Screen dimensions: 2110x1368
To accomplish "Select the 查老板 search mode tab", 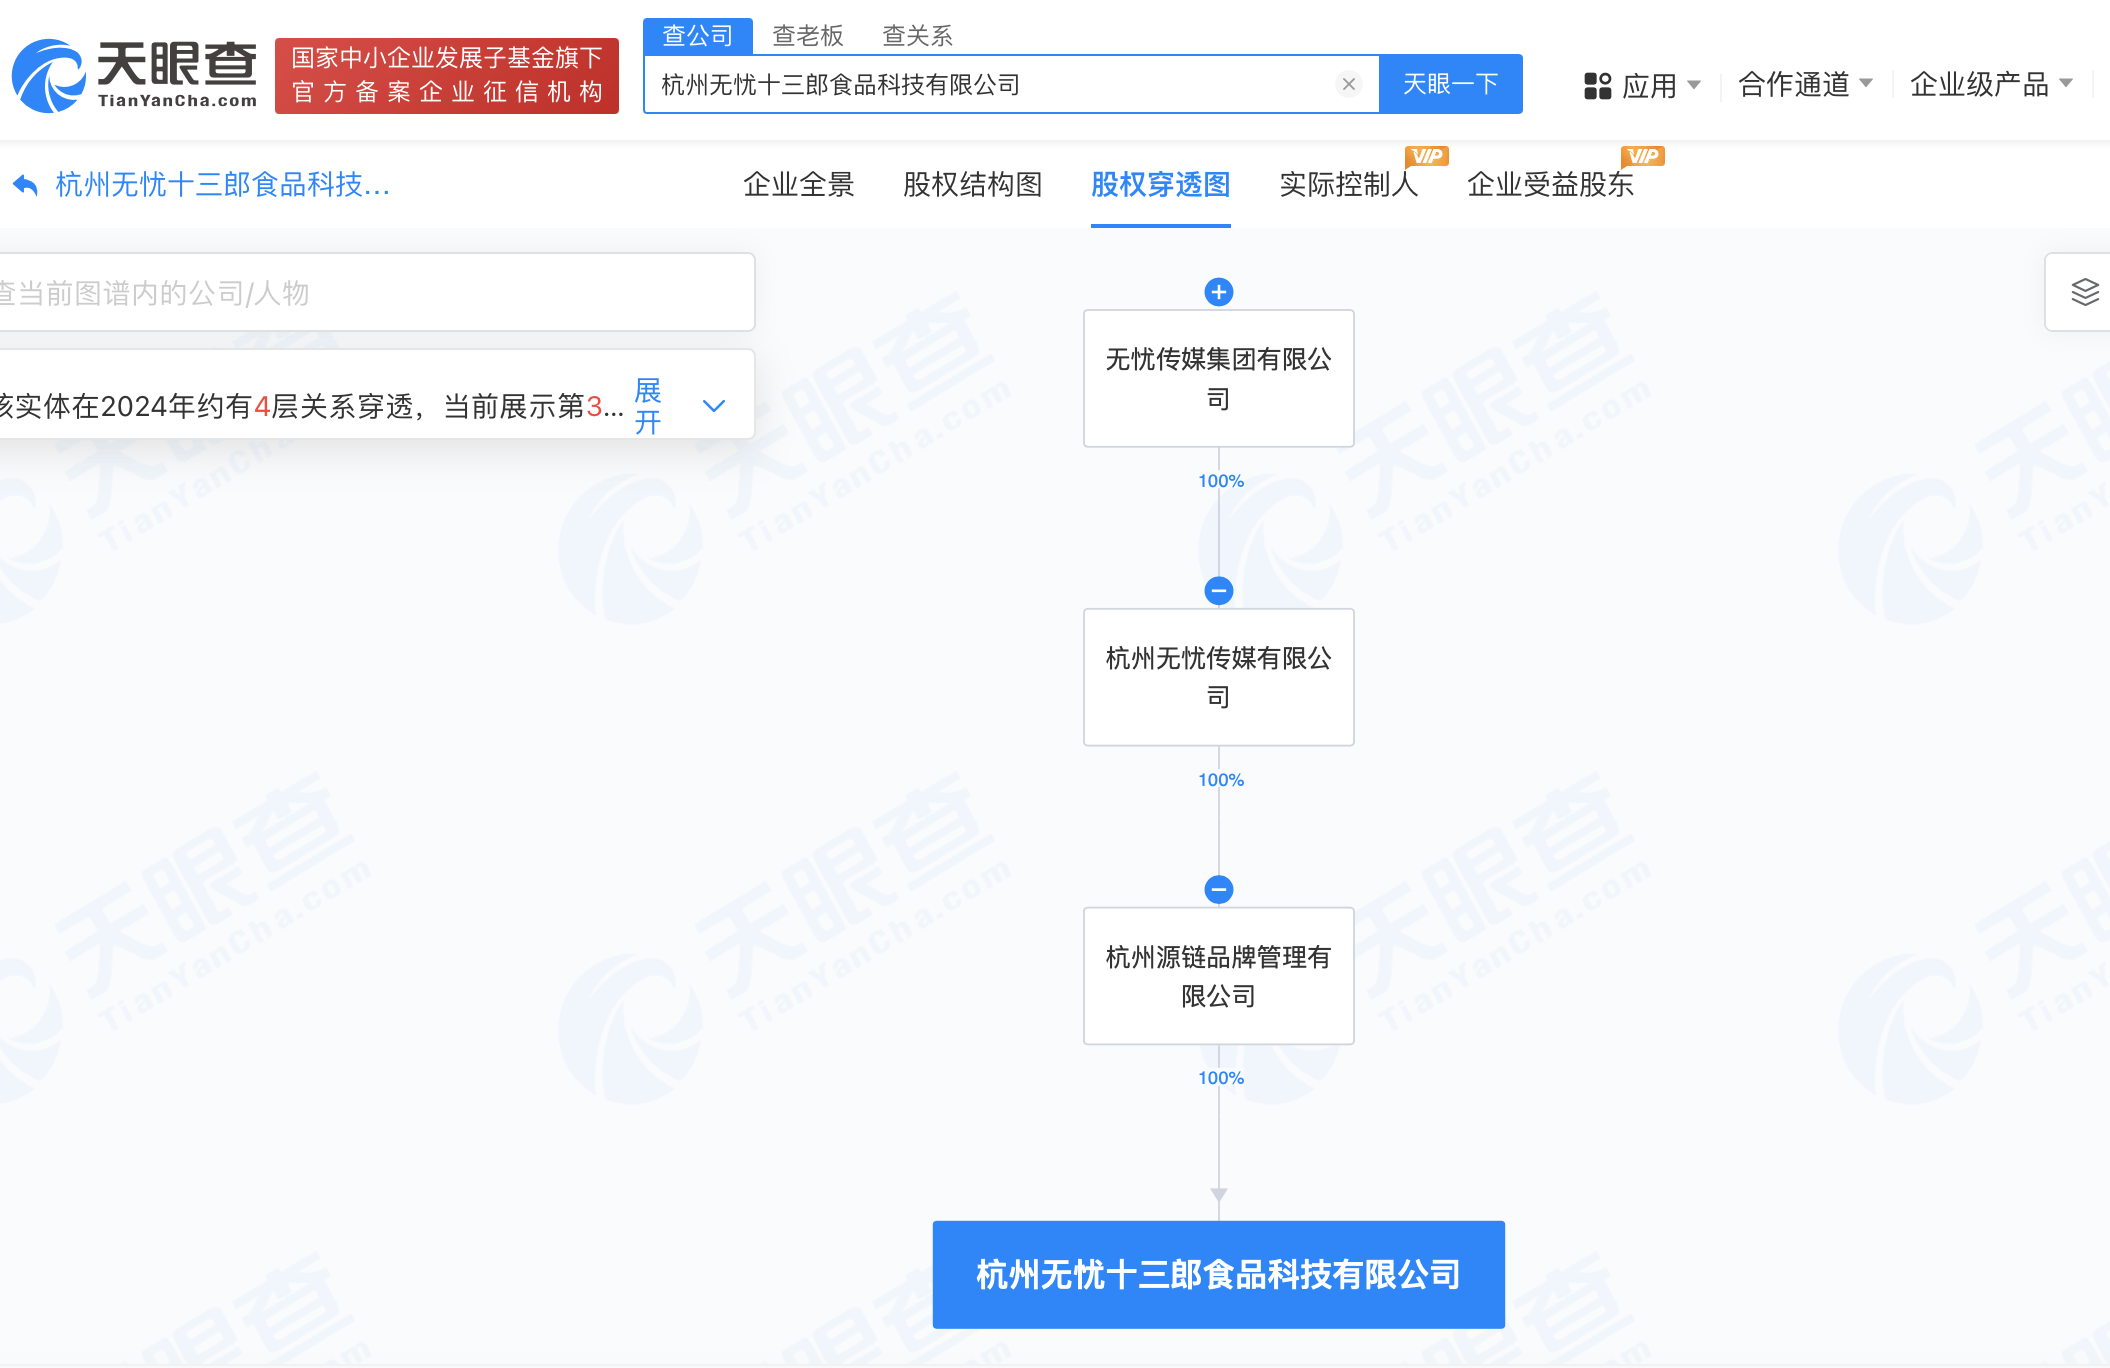I will click(x=808, y=36).
